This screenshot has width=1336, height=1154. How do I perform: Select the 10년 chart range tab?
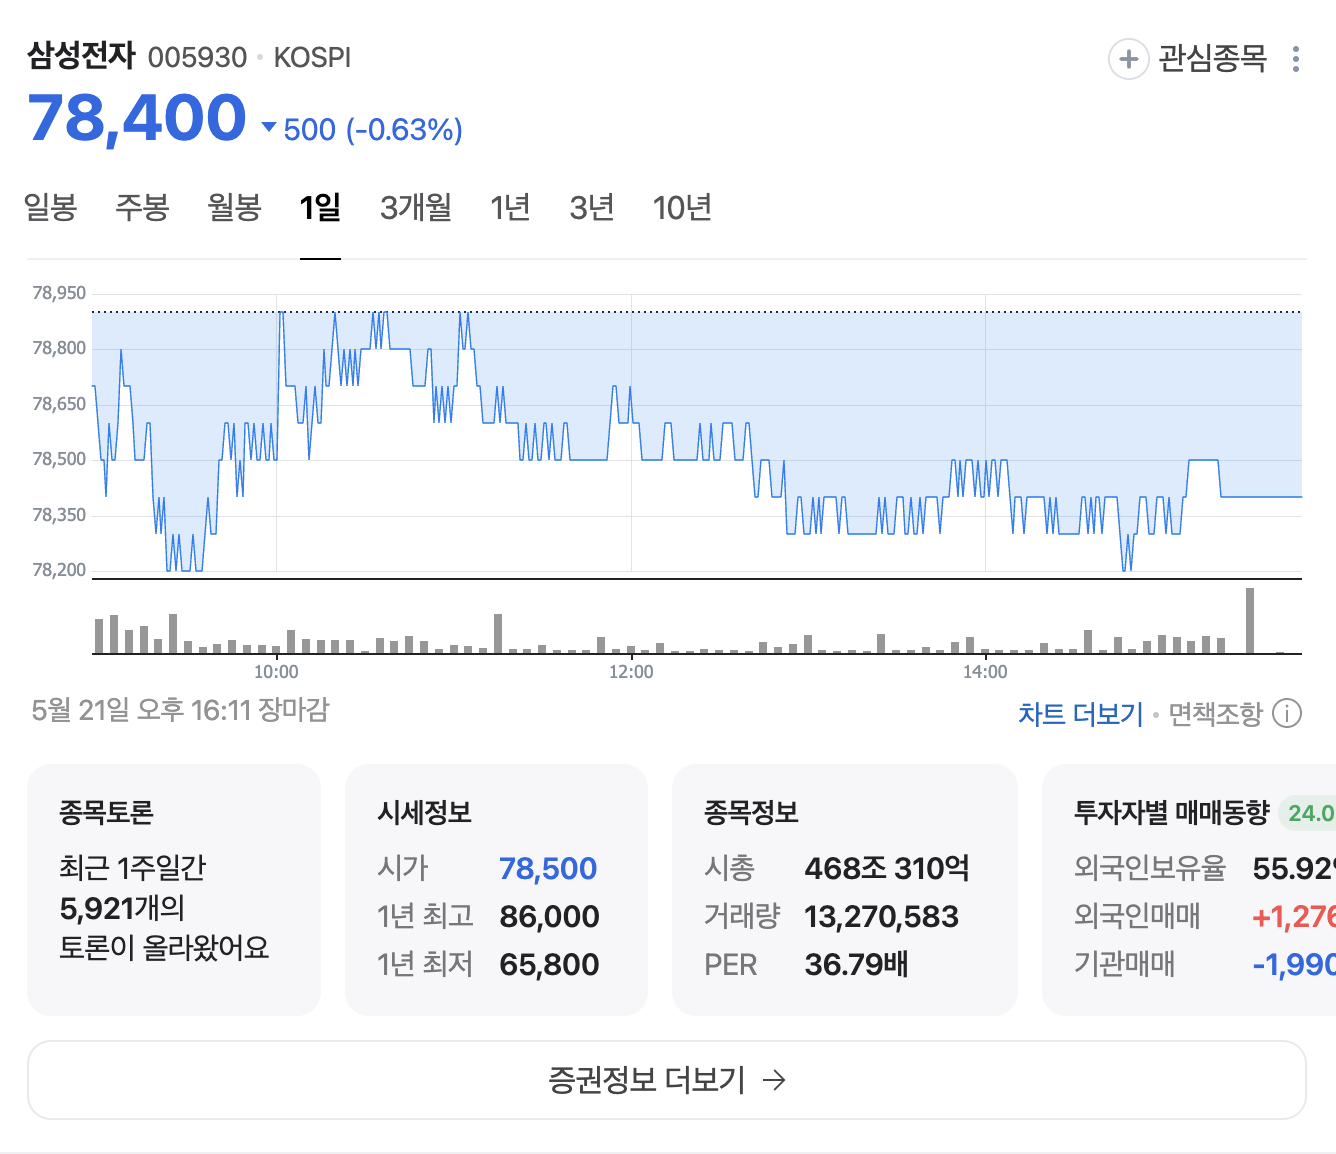pyautogui.click(x=682, y=208)
